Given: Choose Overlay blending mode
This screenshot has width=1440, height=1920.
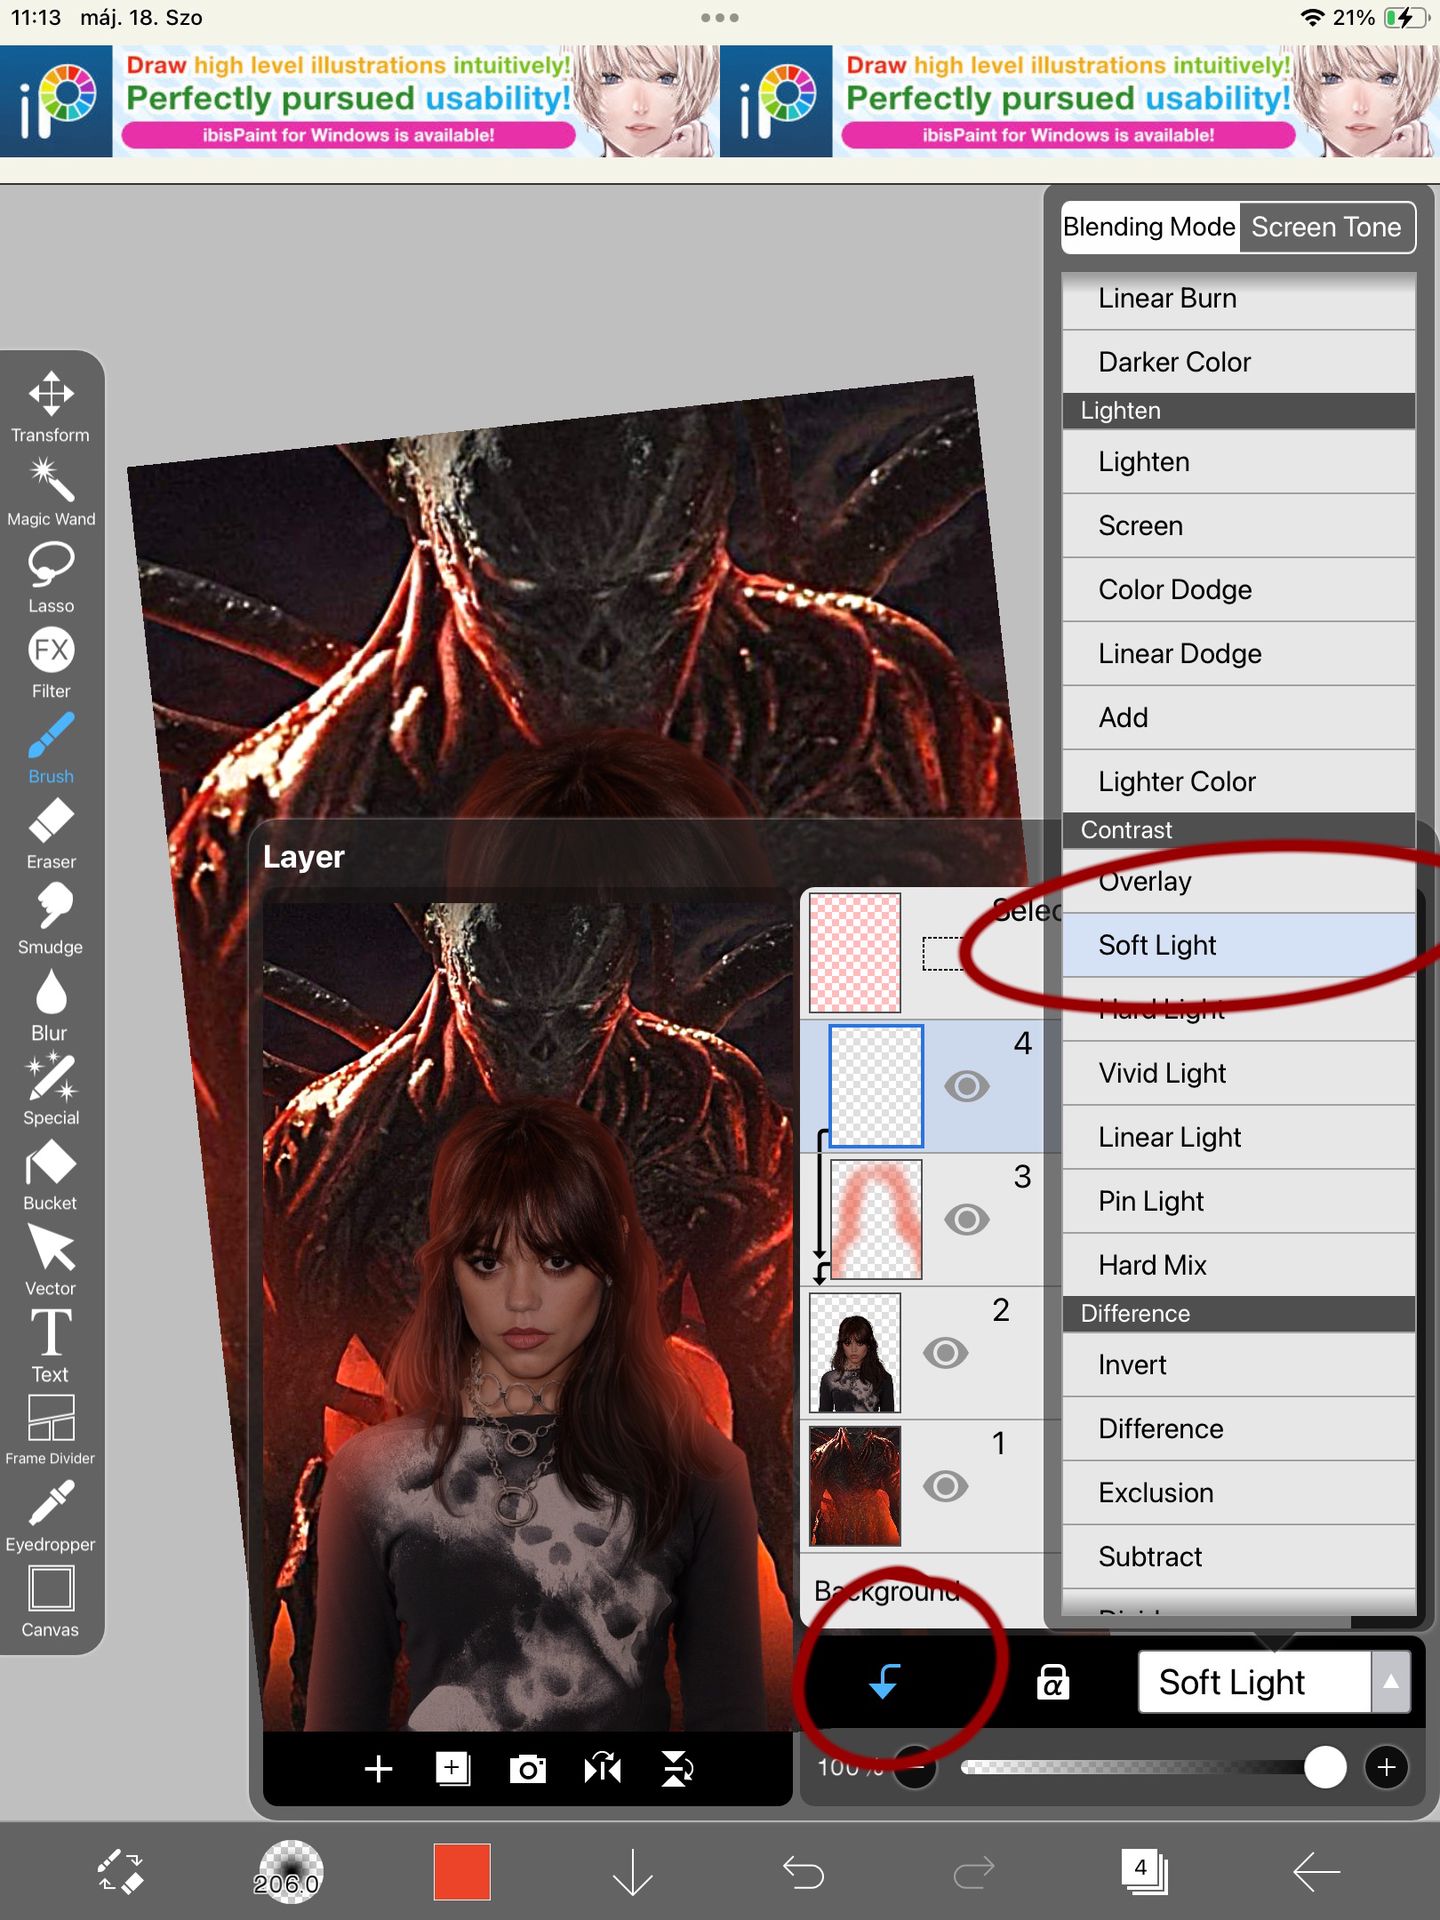Looking at the screenshot, I should click(x=1239, y=881).
